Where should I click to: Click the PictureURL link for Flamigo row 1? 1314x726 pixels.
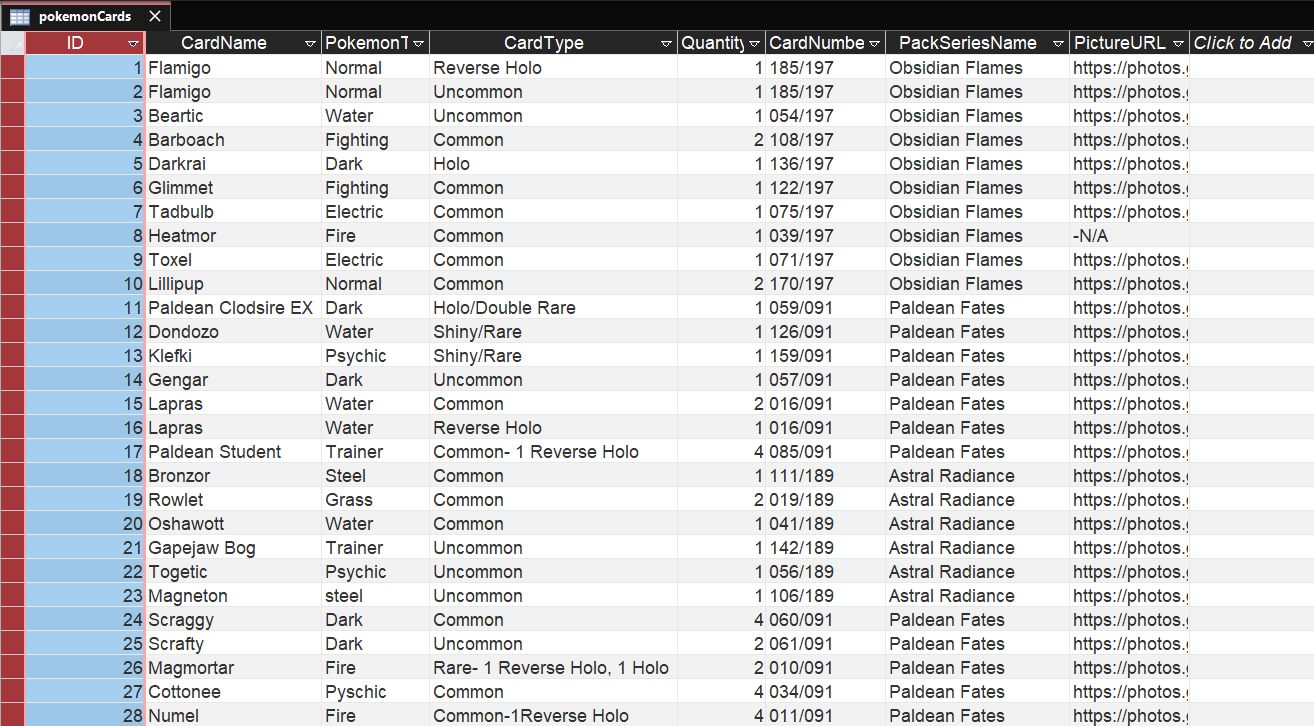(1128, 68)
